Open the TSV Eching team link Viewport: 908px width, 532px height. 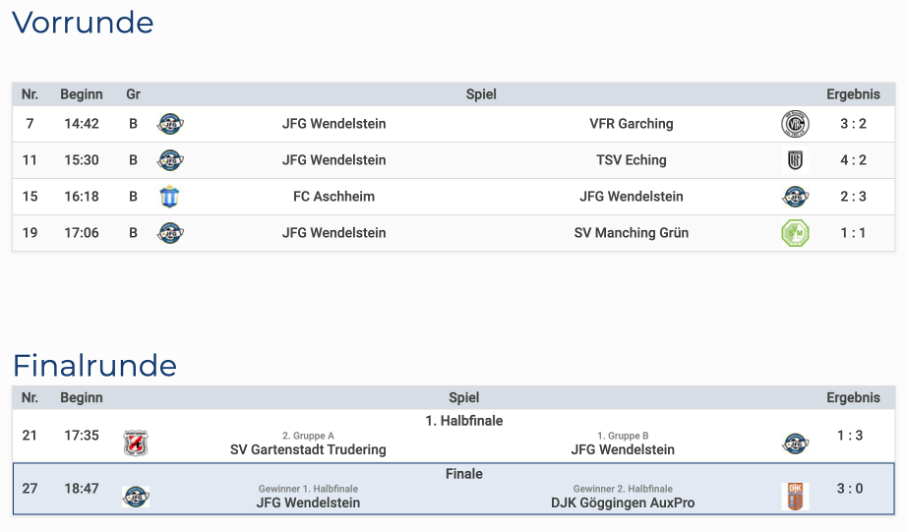(x=631, y=160)
